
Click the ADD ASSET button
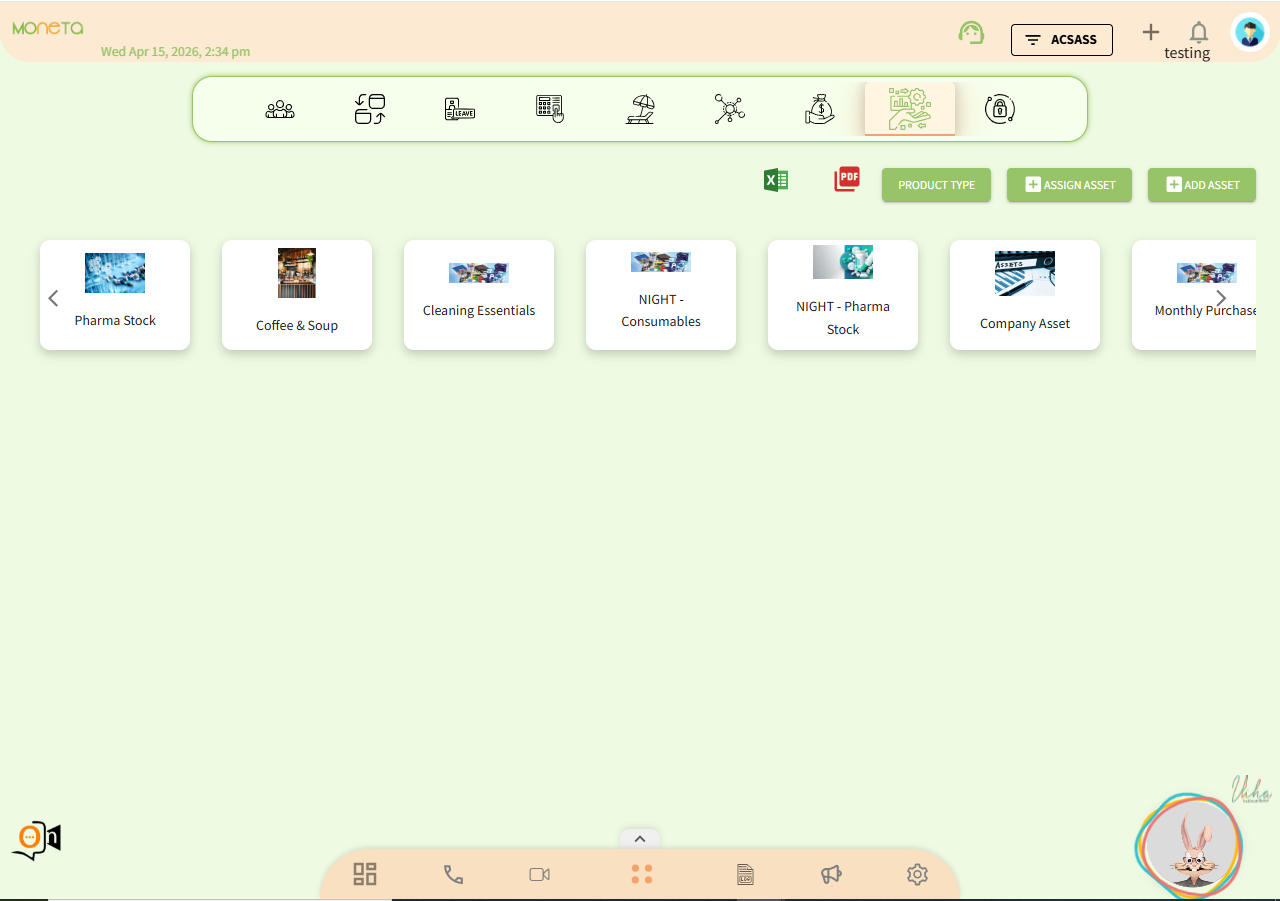1202,185
